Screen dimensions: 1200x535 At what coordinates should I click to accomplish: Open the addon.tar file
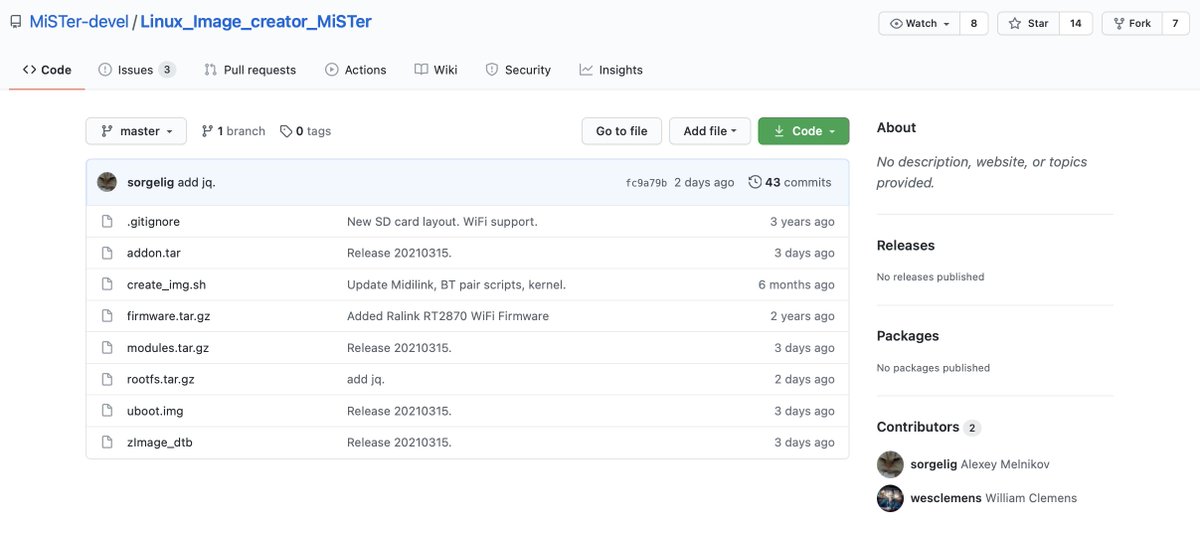point(154,253)
